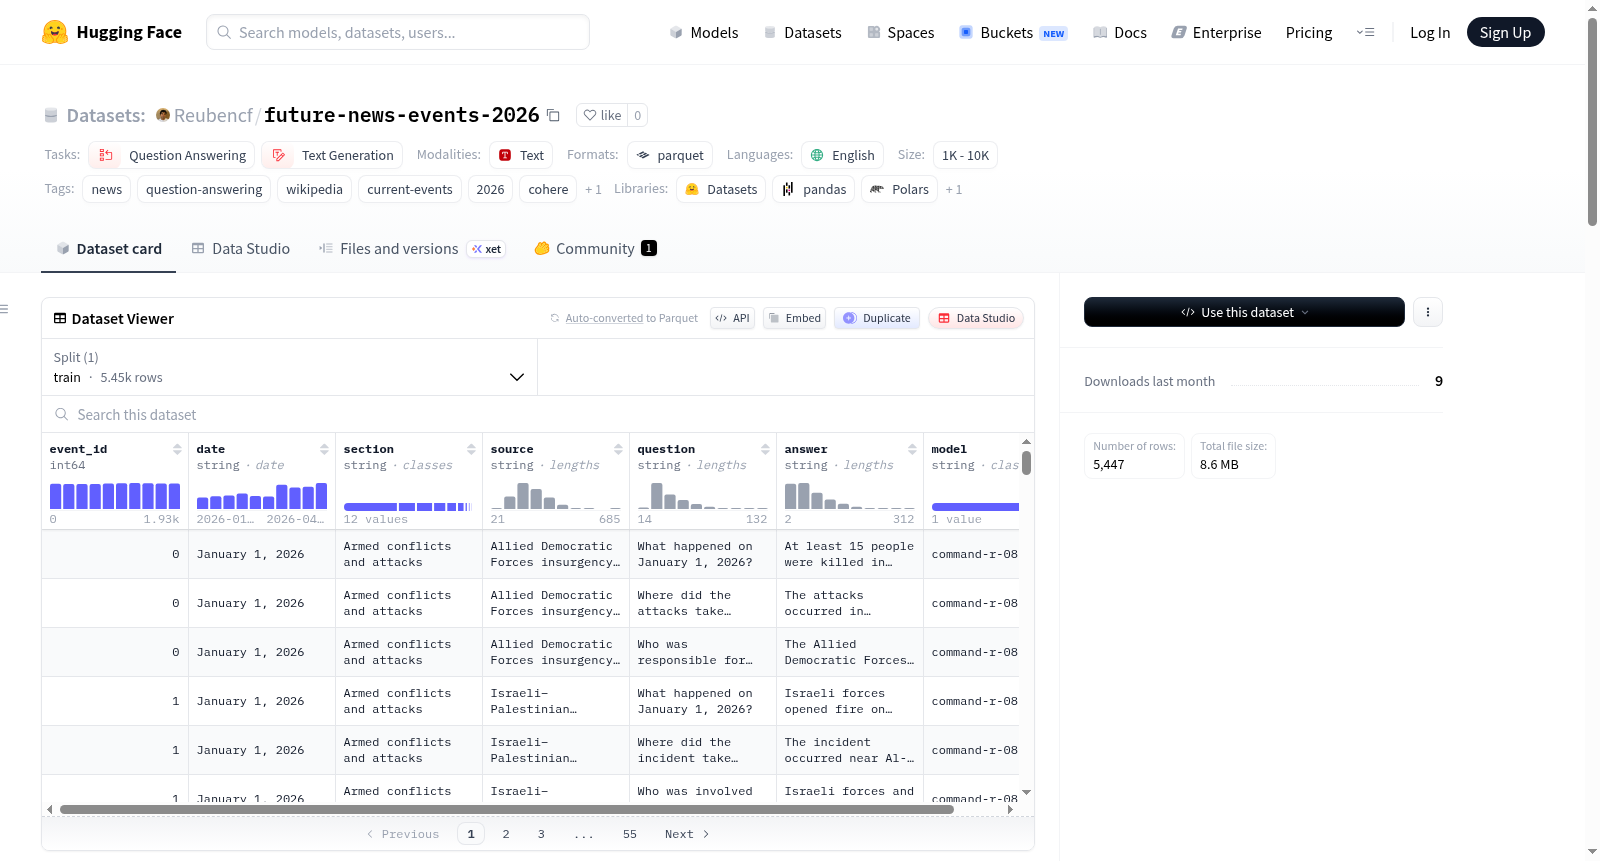Open the Enterprise nav link

[x=1216, y=32]
